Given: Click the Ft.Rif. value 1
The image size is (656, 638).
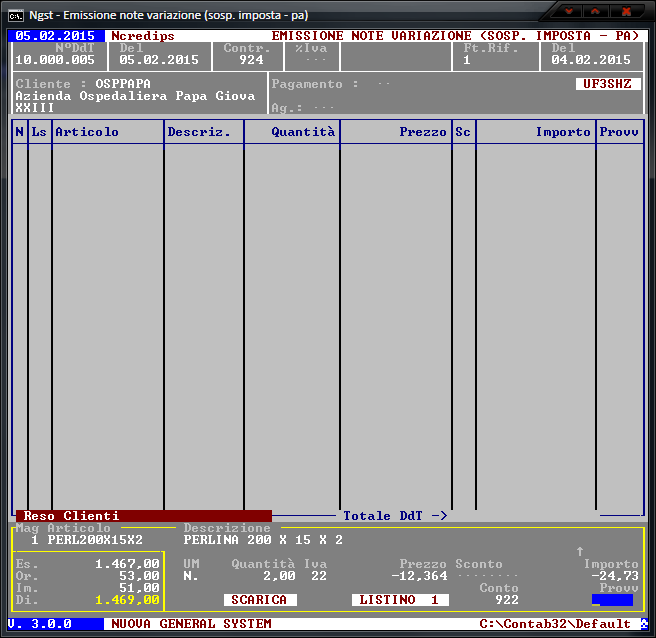Looking at the screenshot, I should (x=467, y=60).
